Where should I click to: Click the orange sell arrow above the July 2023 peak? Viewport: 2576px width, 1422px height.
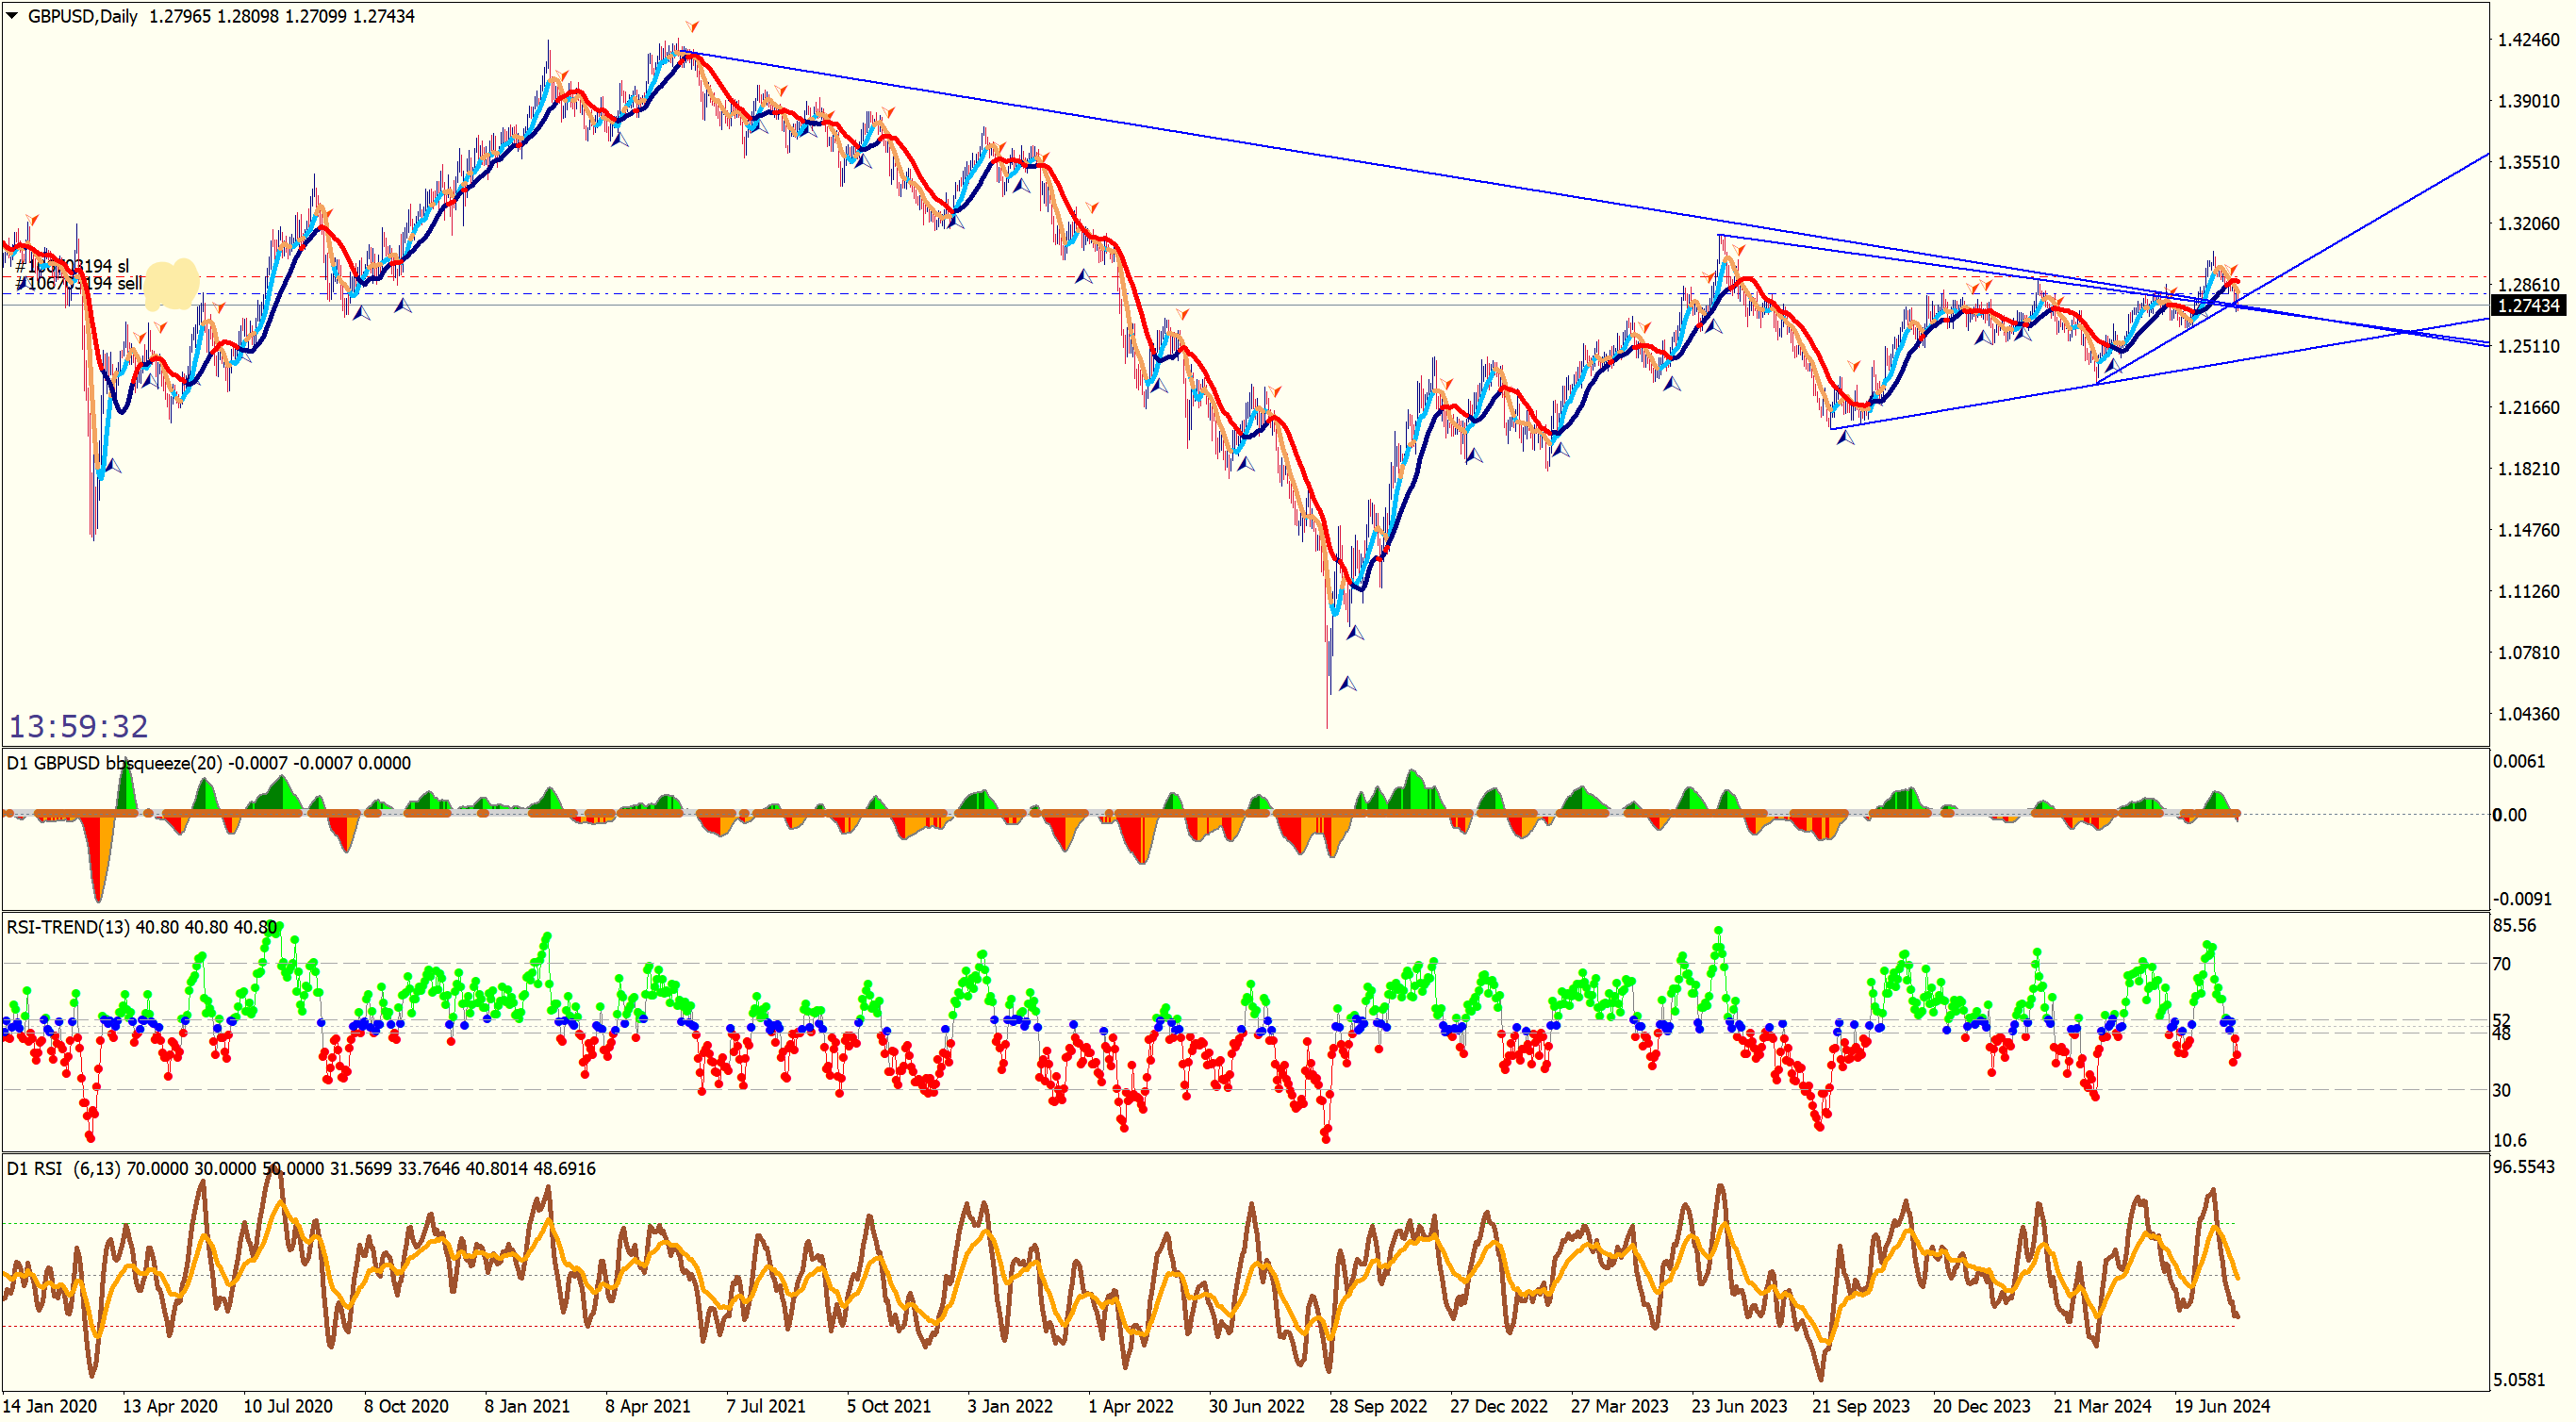[x=1737, y=249]
